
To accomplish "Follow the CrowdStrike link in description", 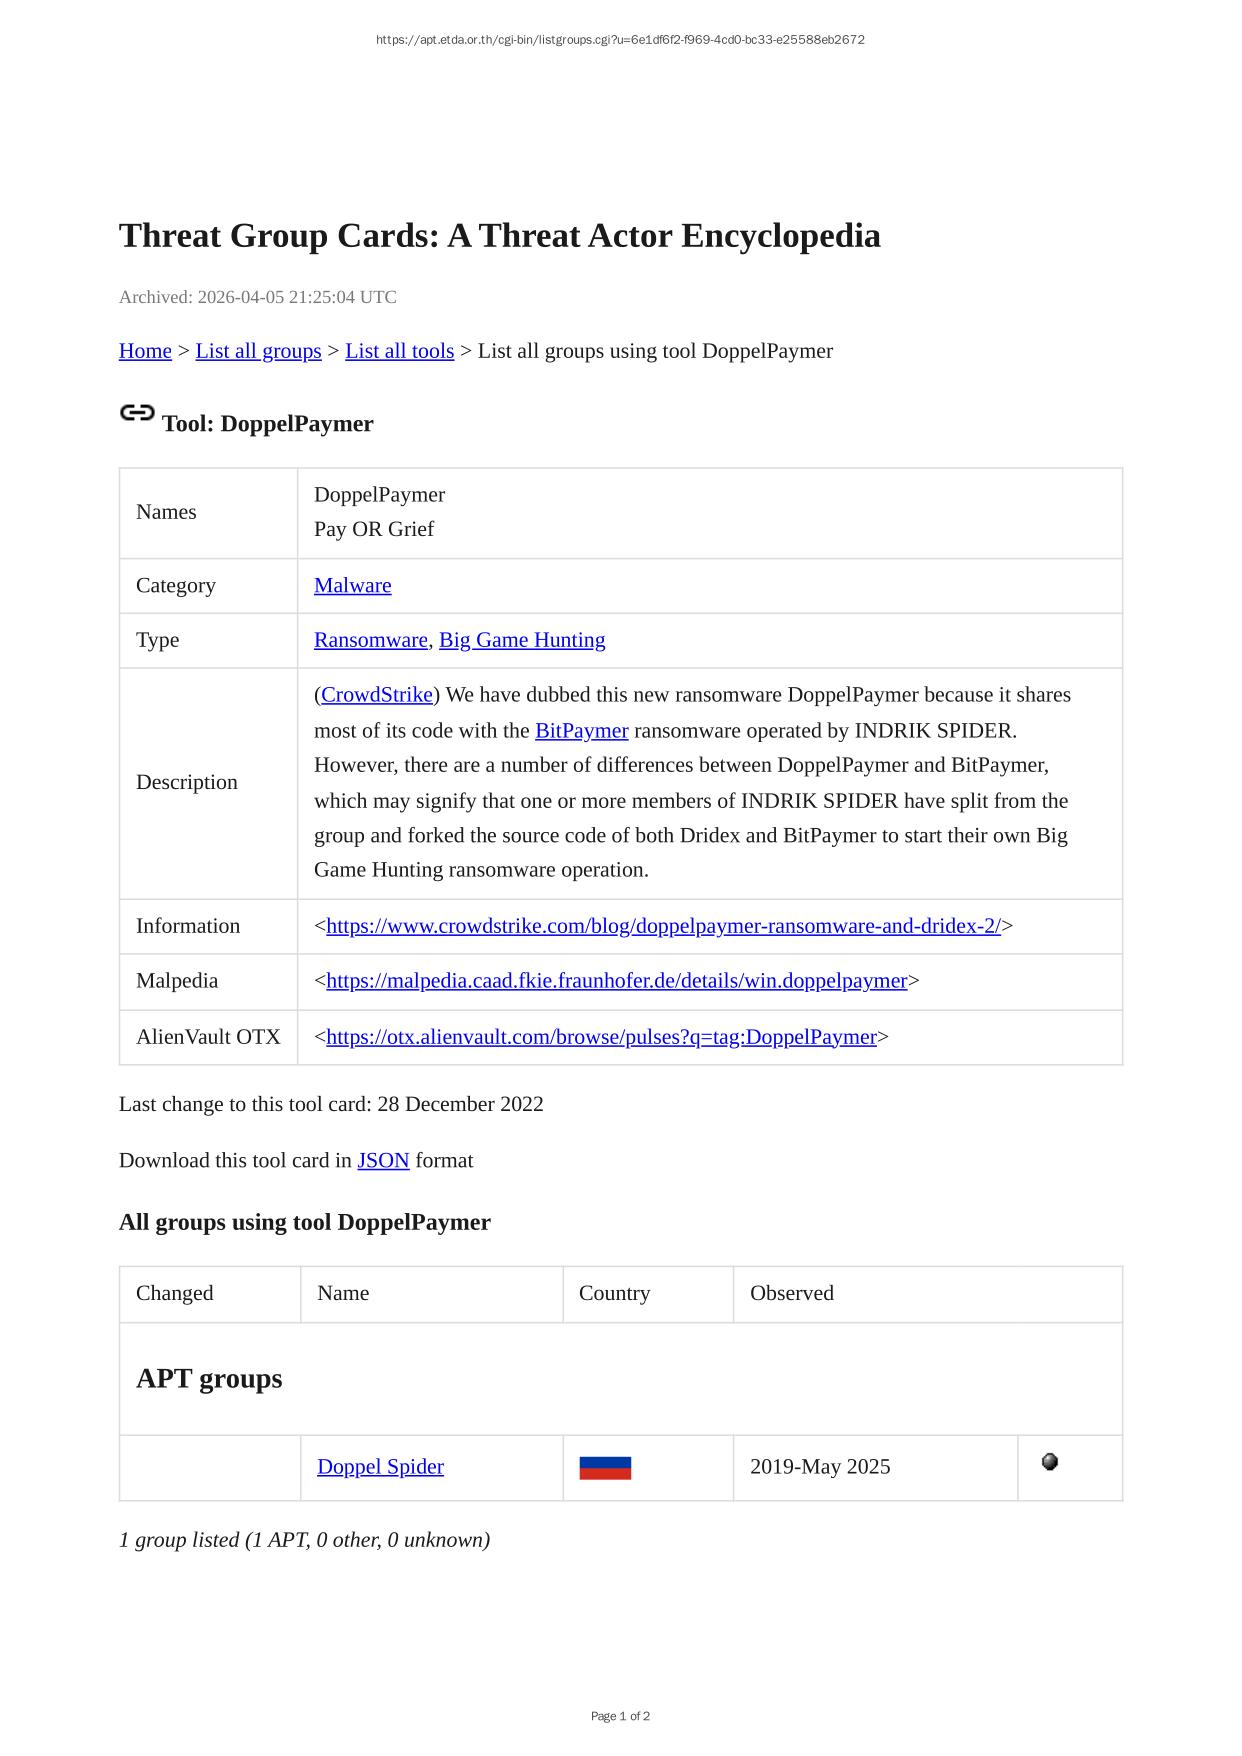I will tap(376, 695).
